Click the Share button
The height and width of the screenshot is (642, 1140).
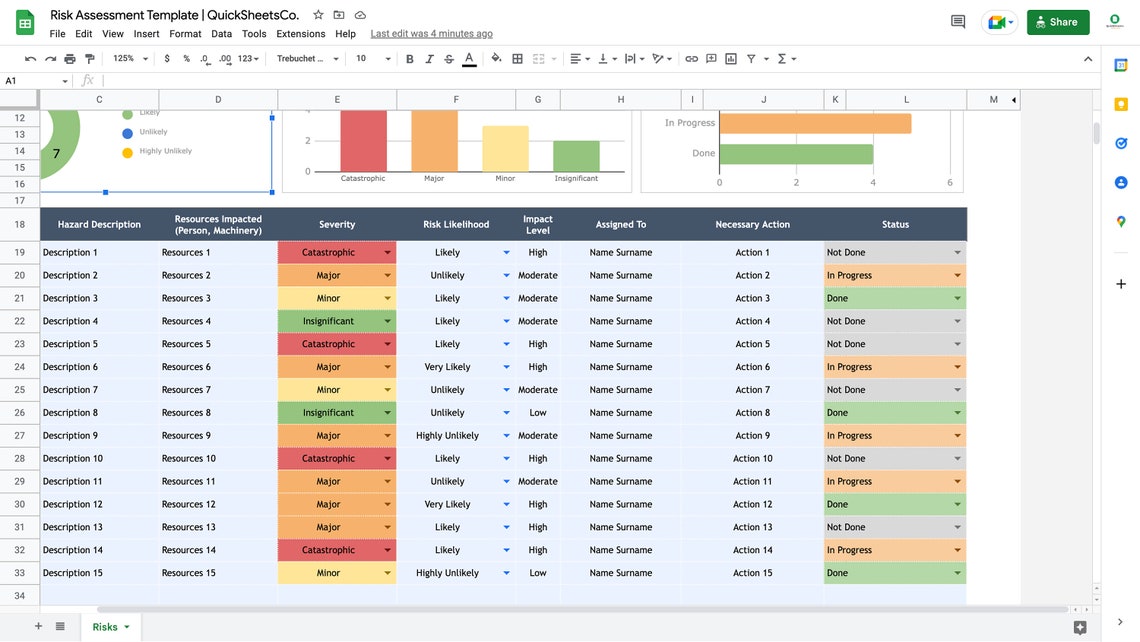coord(1057,21)
